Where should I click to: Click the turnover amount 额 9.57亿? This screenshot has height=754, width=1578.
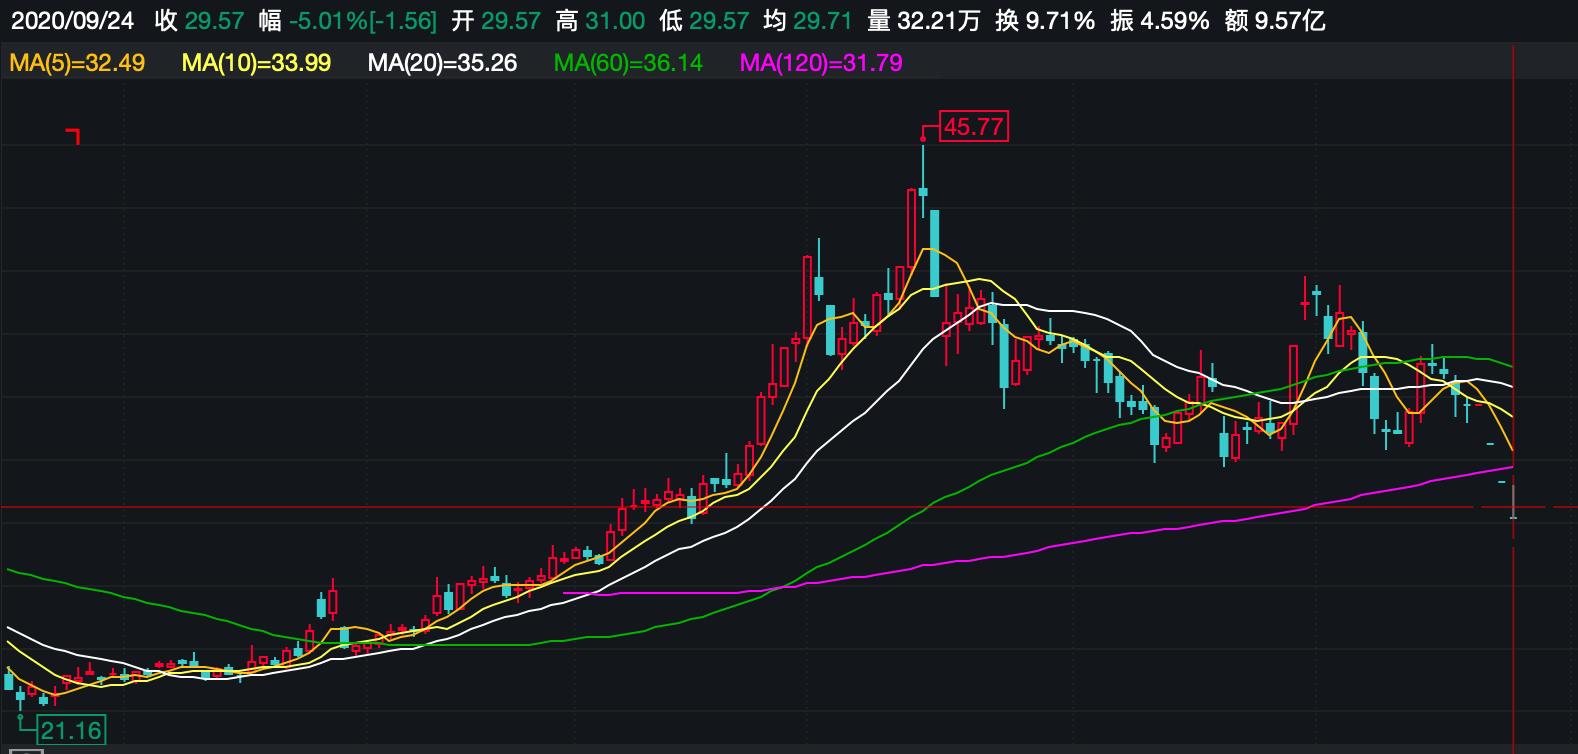(1275, 21)
